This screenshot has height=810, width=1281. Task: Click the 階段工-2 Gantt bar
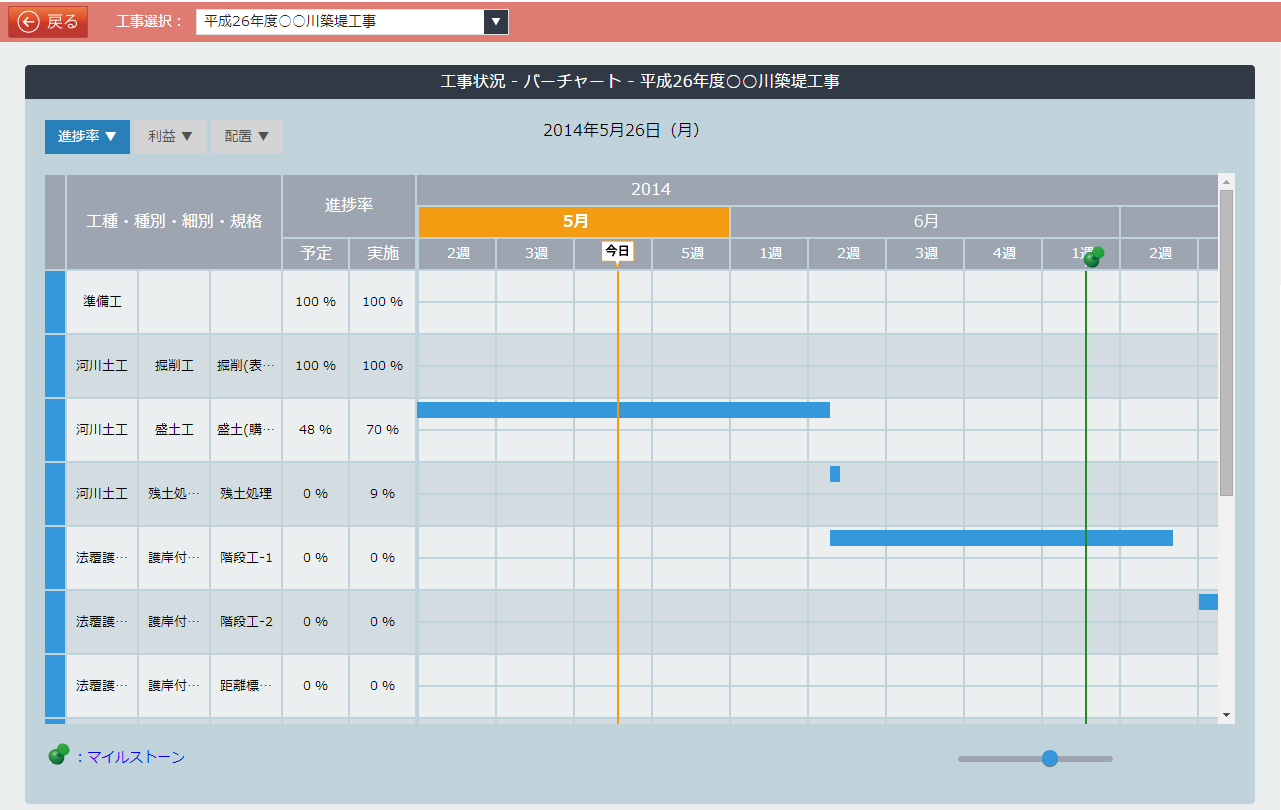point(1208,602)
